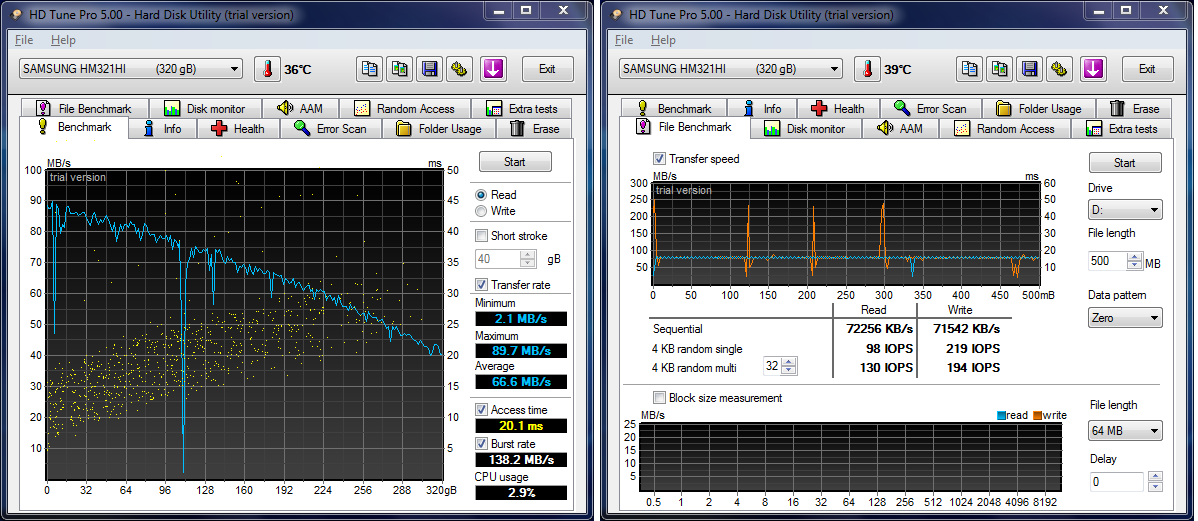Select the Write radio button
1198x521 pixels.
pyautogui.click(x=482, y=211)
